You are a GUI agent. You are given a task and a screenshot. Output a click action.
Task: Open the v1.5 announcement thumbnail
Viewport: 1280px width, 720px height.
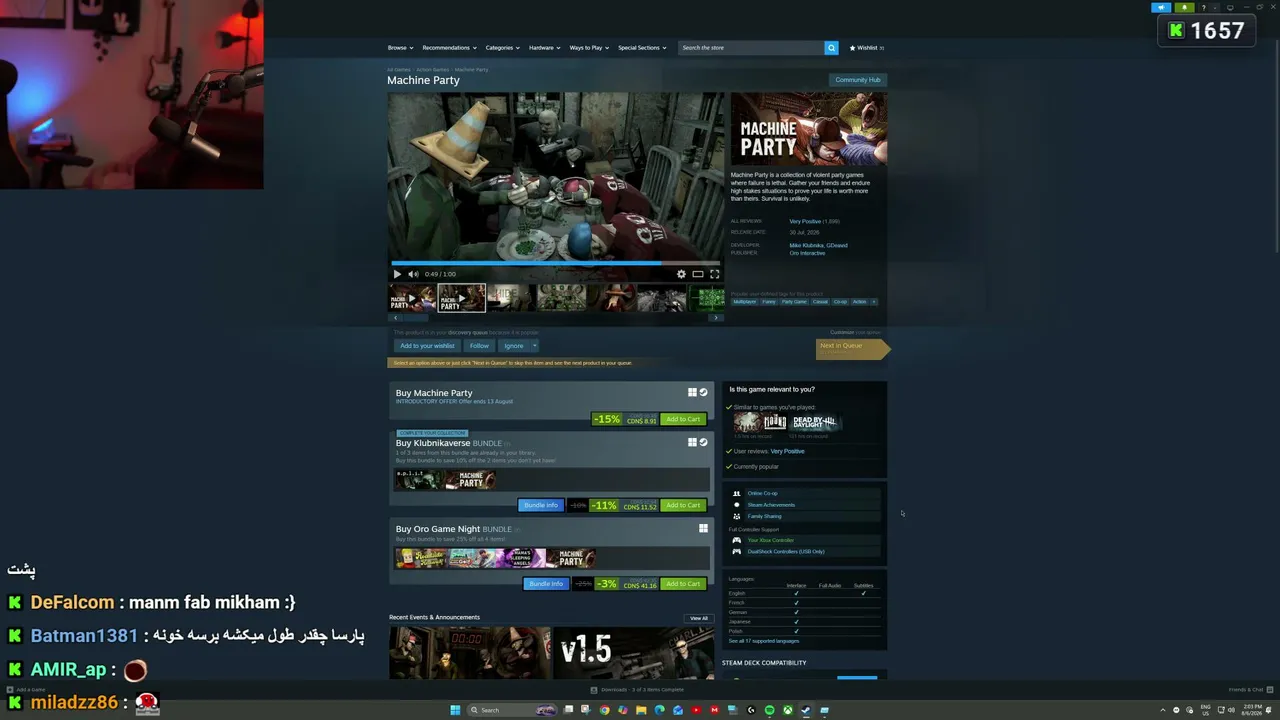(x=633, y=653)
